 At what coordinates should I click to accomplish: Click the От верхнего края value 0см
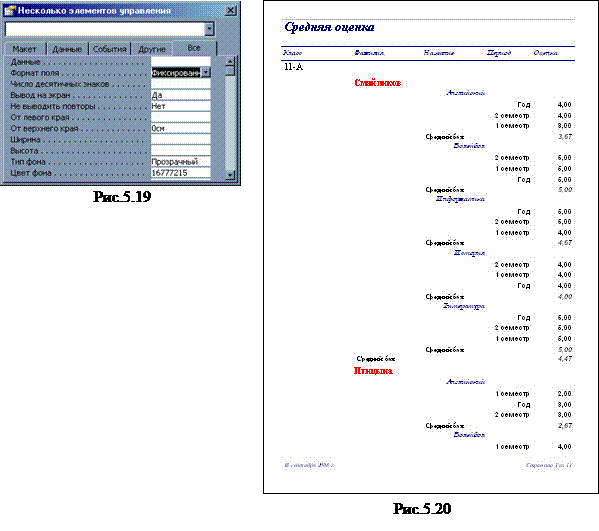[181, 128]
